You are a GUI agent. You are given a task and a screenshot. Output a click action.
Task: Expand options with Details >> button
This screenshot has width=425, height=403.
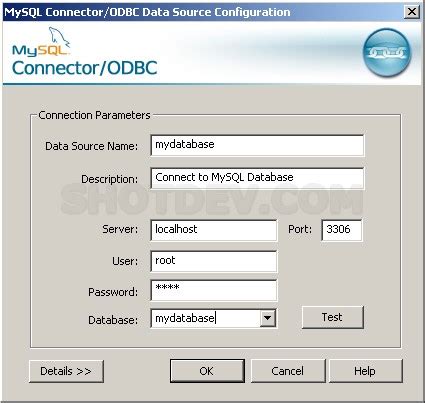point(66,371)
